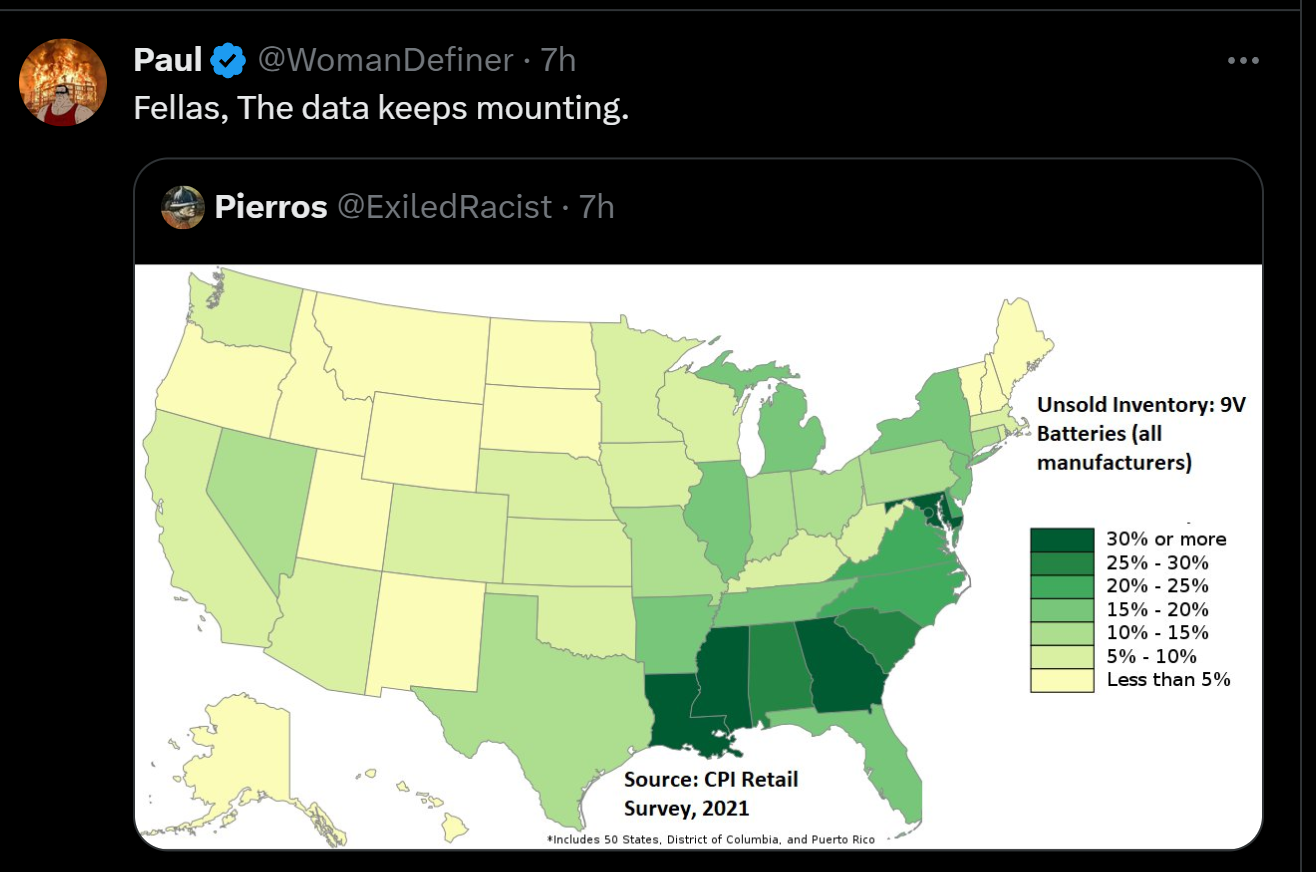Screen dimensions: 1316x872
Task: Click the "25% - 30%" legend swatch
Action: coord(1063,563)
